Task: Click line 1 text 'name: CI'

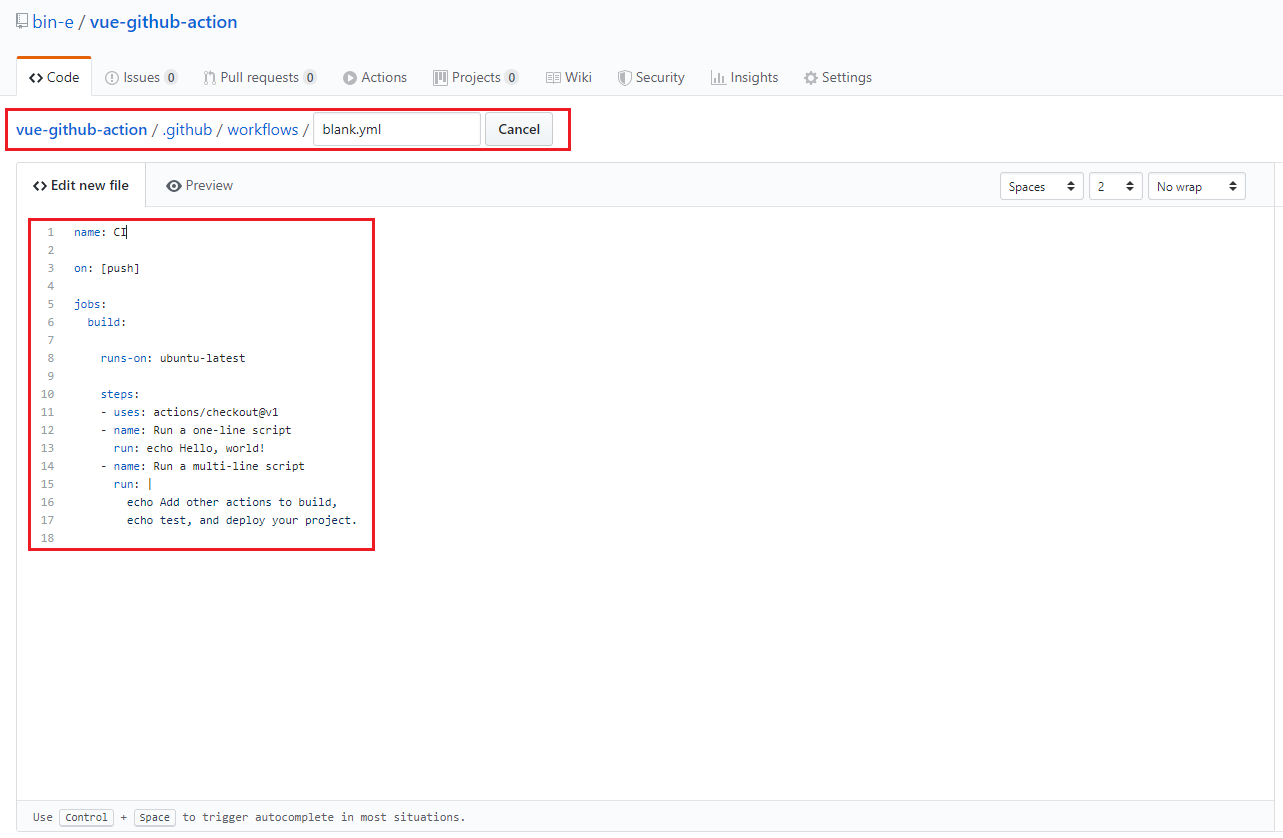Action: pyautogui.click(x=100, y=232)
